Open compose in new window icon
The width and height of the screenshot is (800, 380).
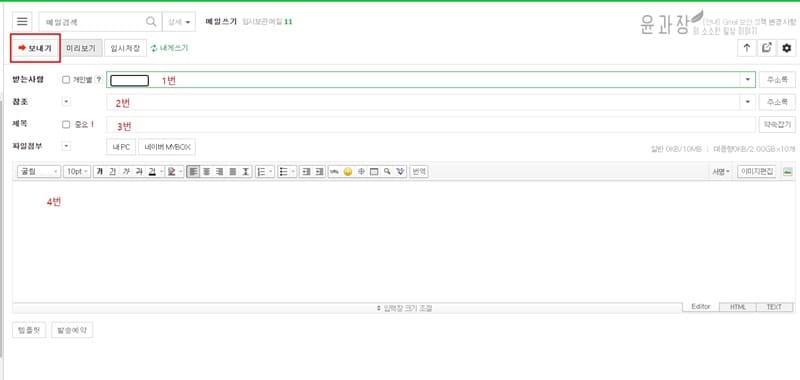click(766, 48)
